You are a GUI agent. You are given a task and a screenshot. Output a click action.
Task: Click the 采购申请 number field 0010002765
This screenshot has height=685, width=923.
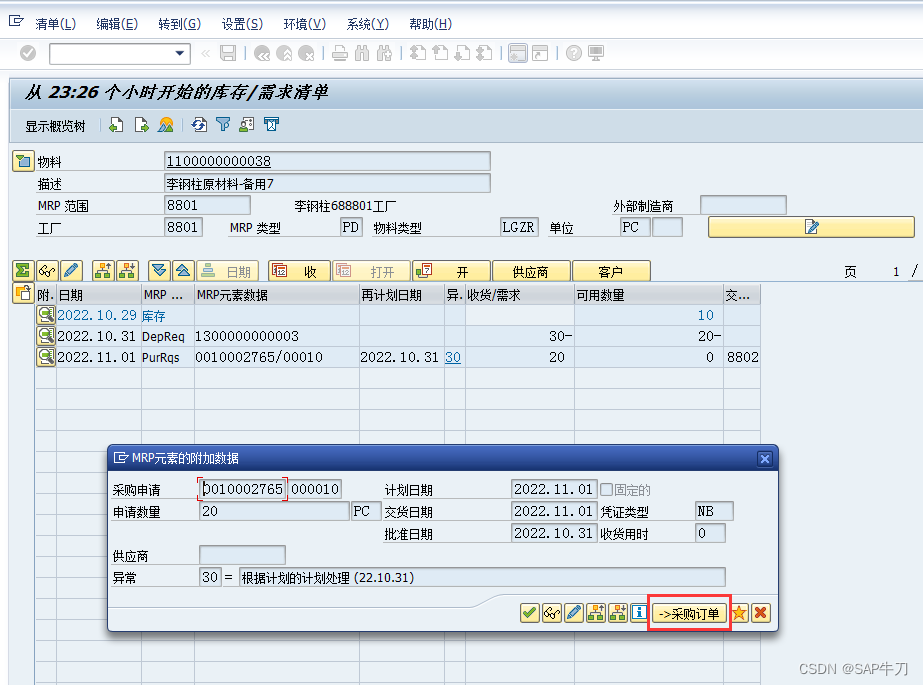click(243, 489)
